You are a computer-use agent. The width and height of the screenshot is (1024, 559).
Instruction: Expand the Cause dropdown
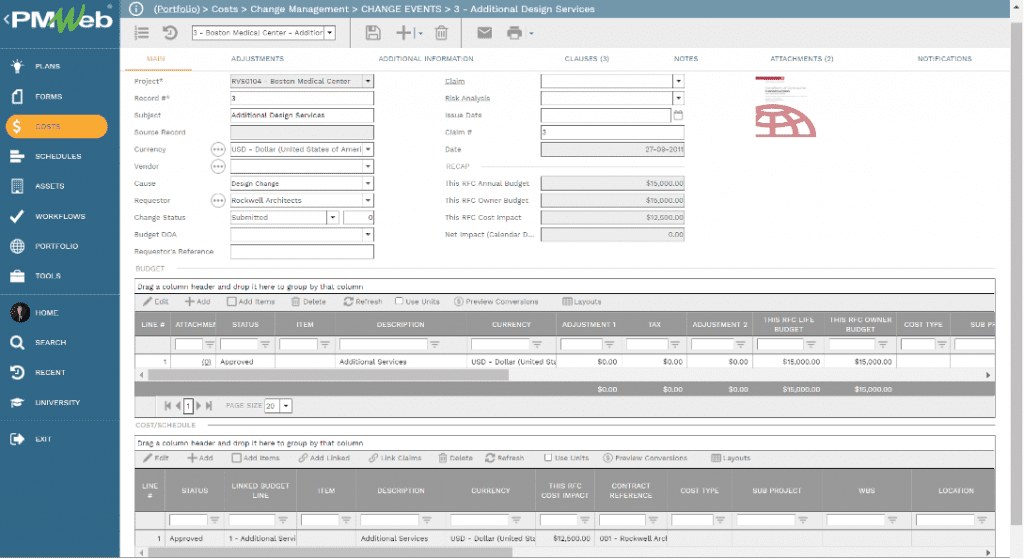click(368, 184)
